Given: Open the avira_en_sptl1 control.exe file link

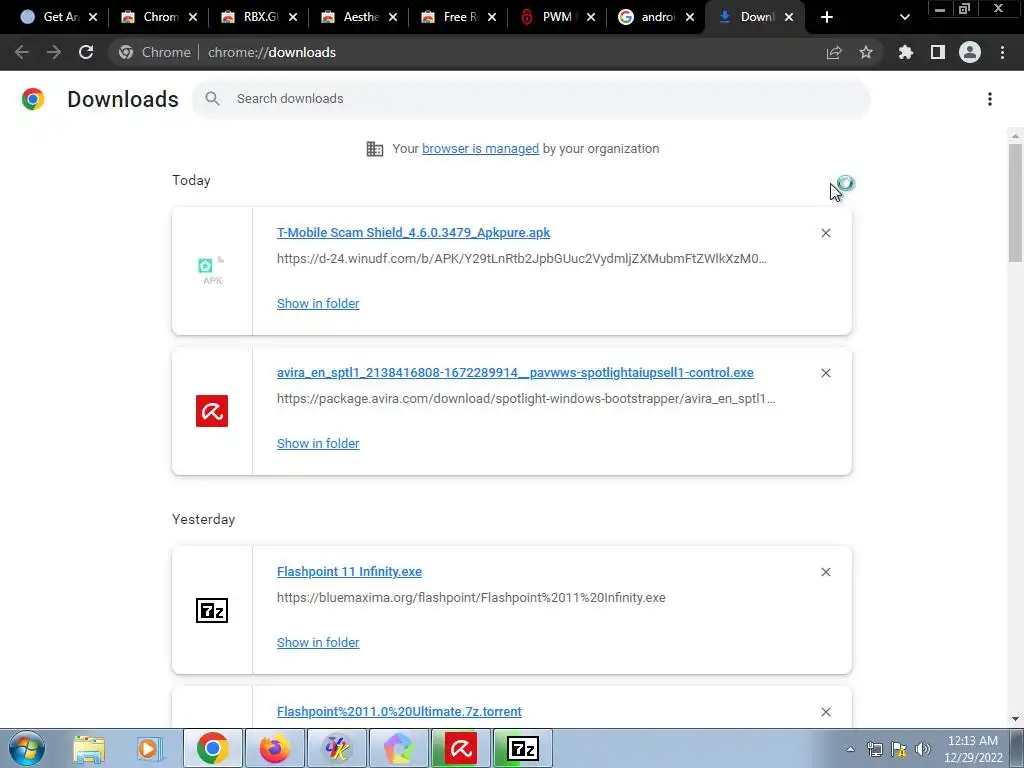Looking at the screenshot, I should click(x=515, y=372).
